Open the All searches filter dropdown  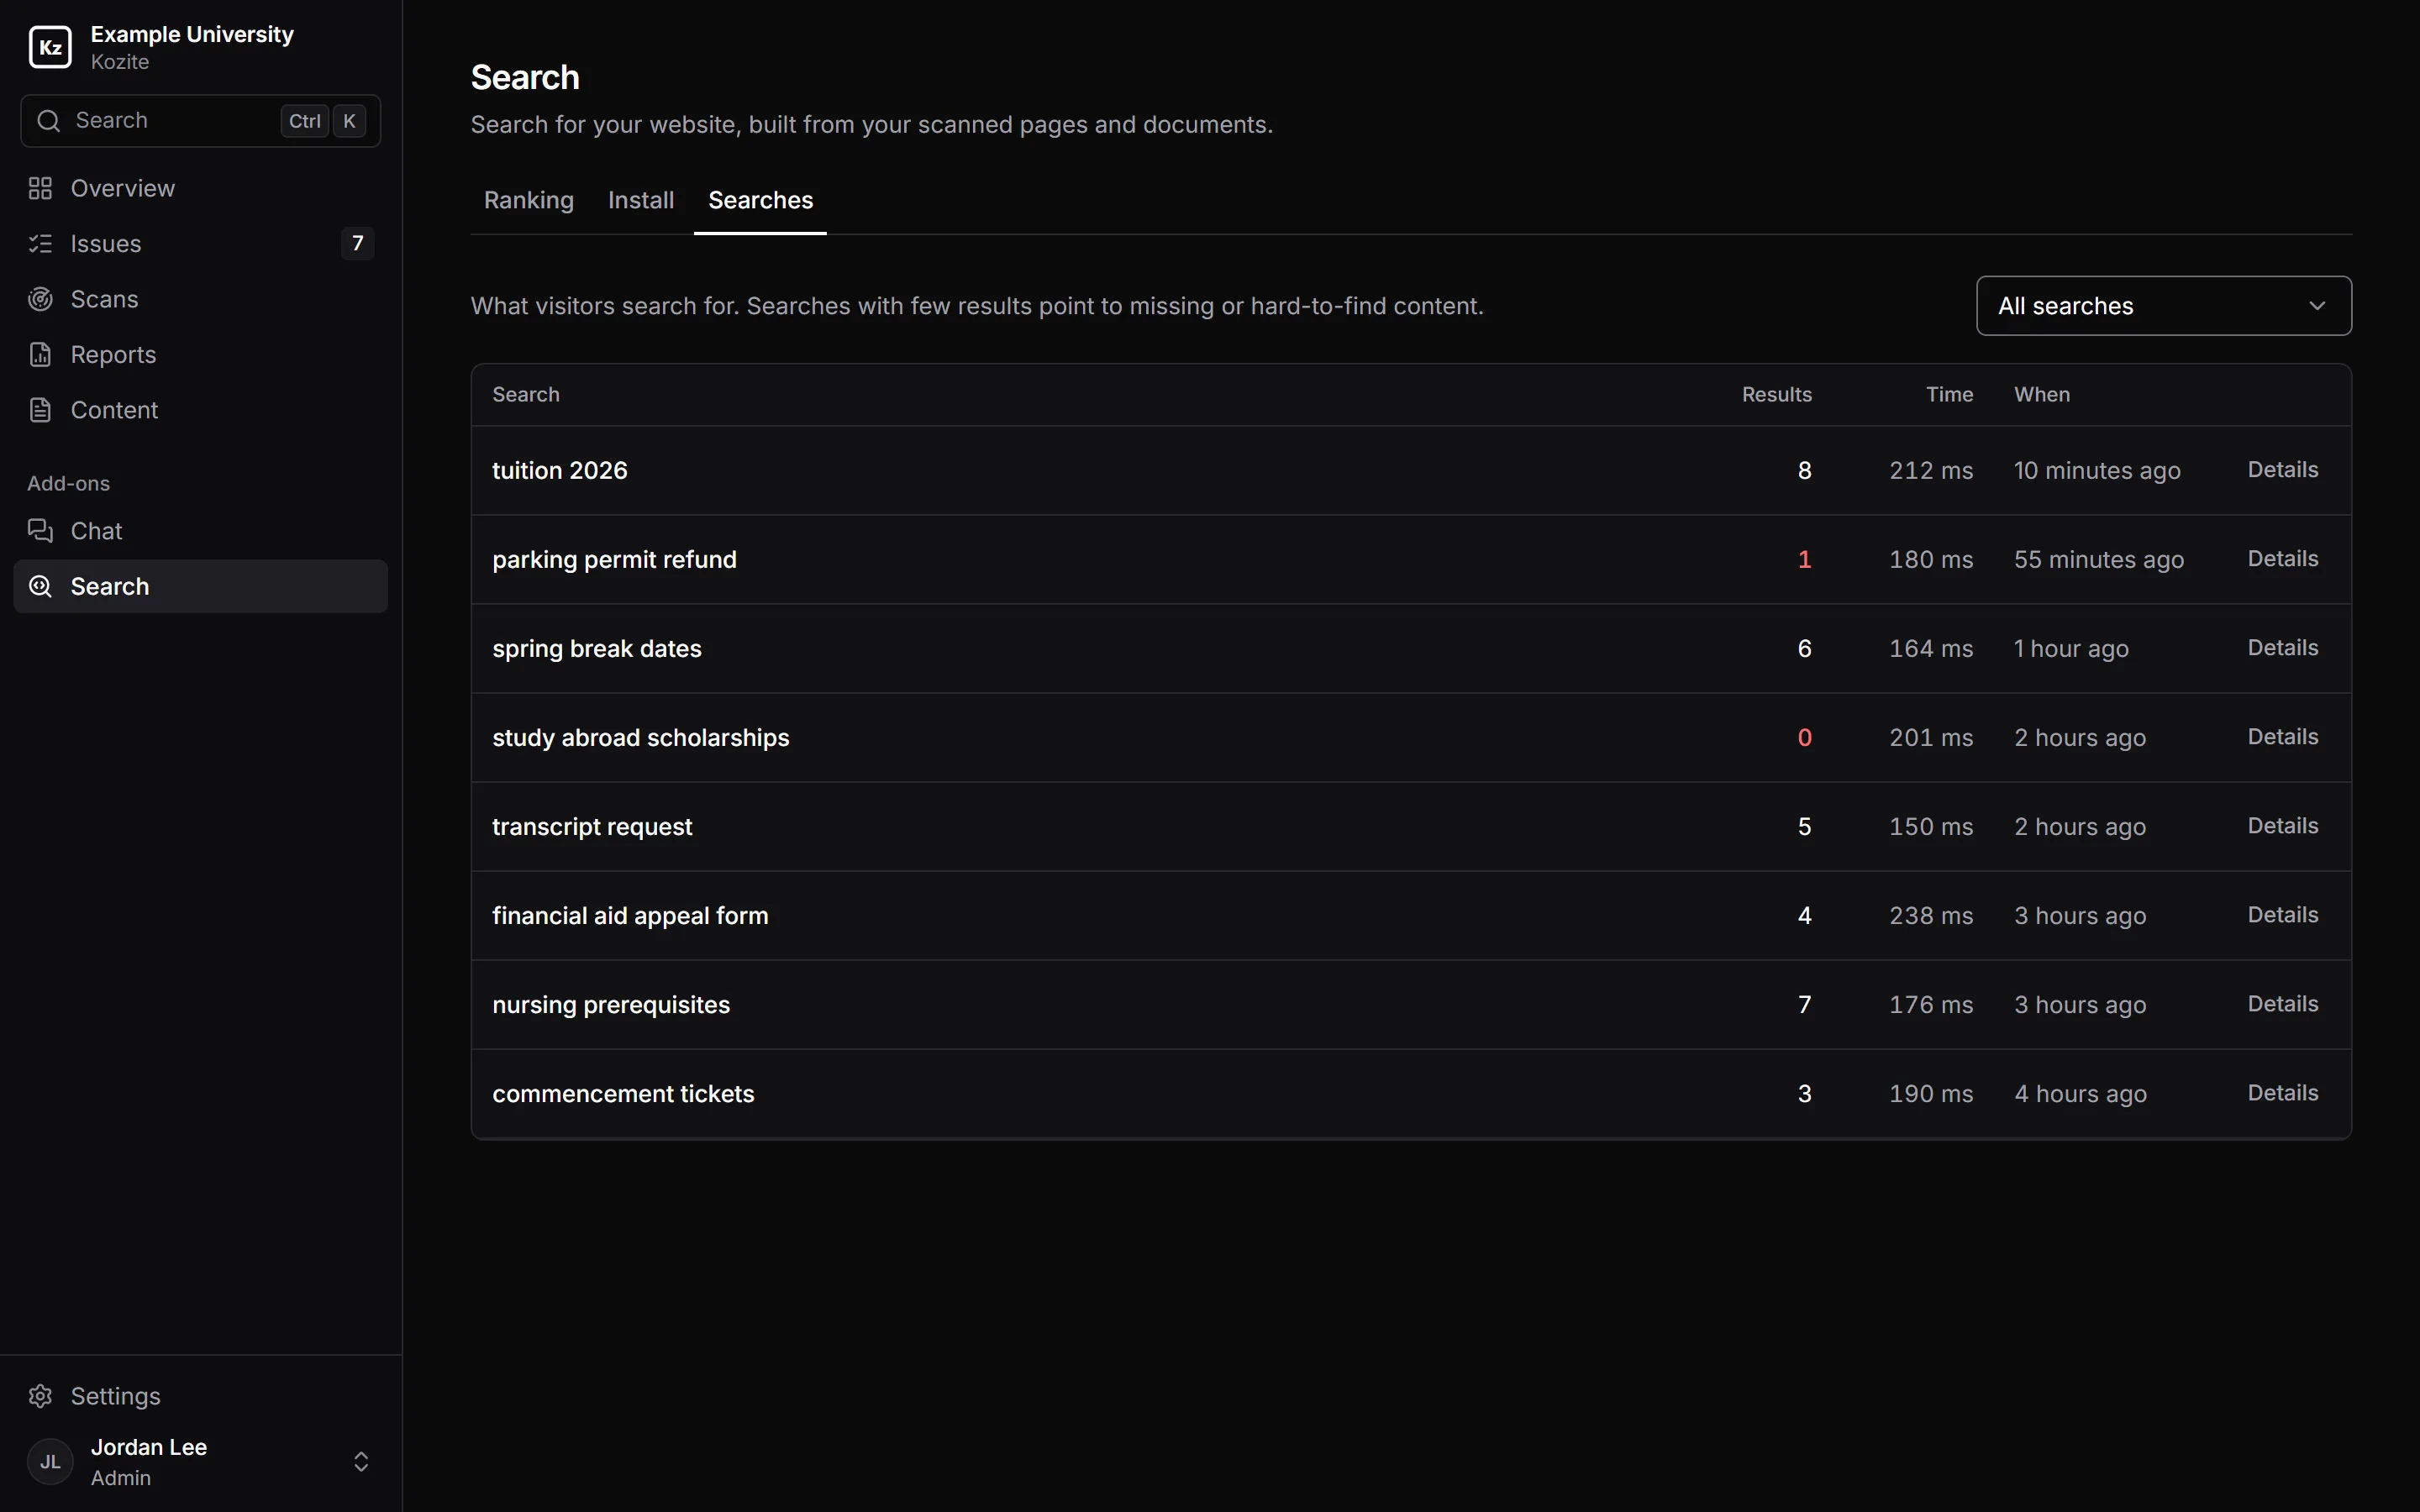click(2163, 306)
